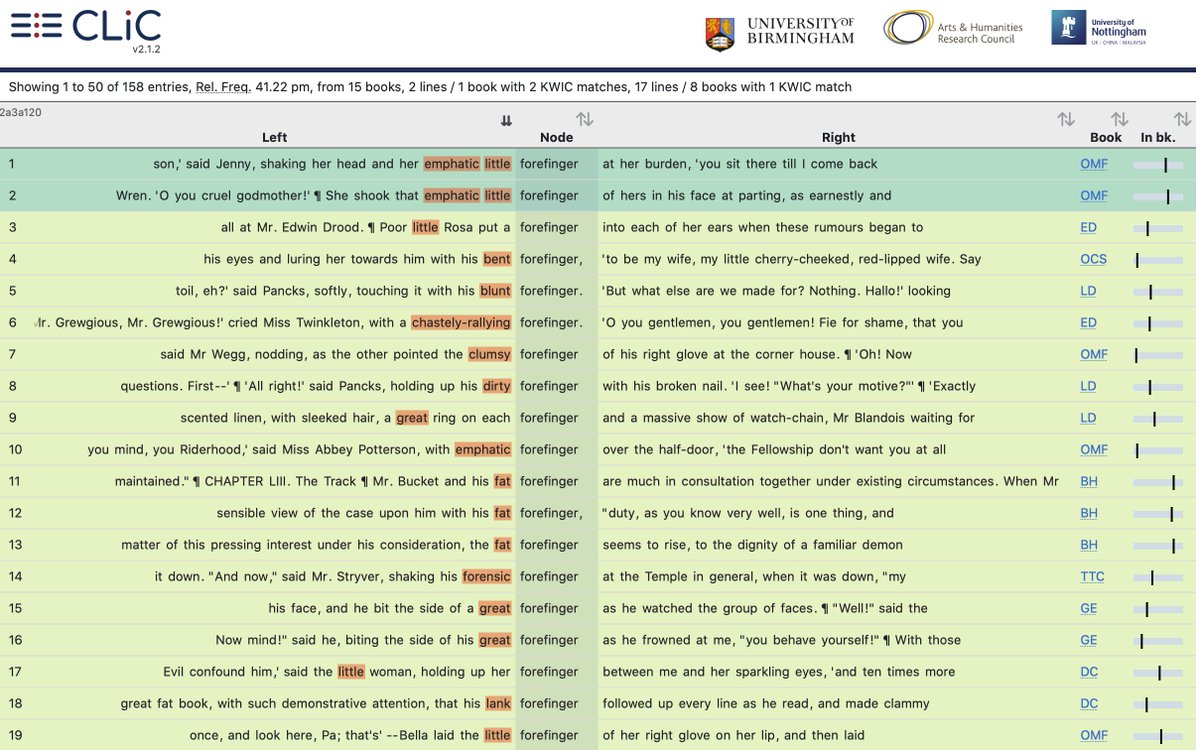
Task: Select highlighted word 'forensic' in row 14
Action: [486, 577]
